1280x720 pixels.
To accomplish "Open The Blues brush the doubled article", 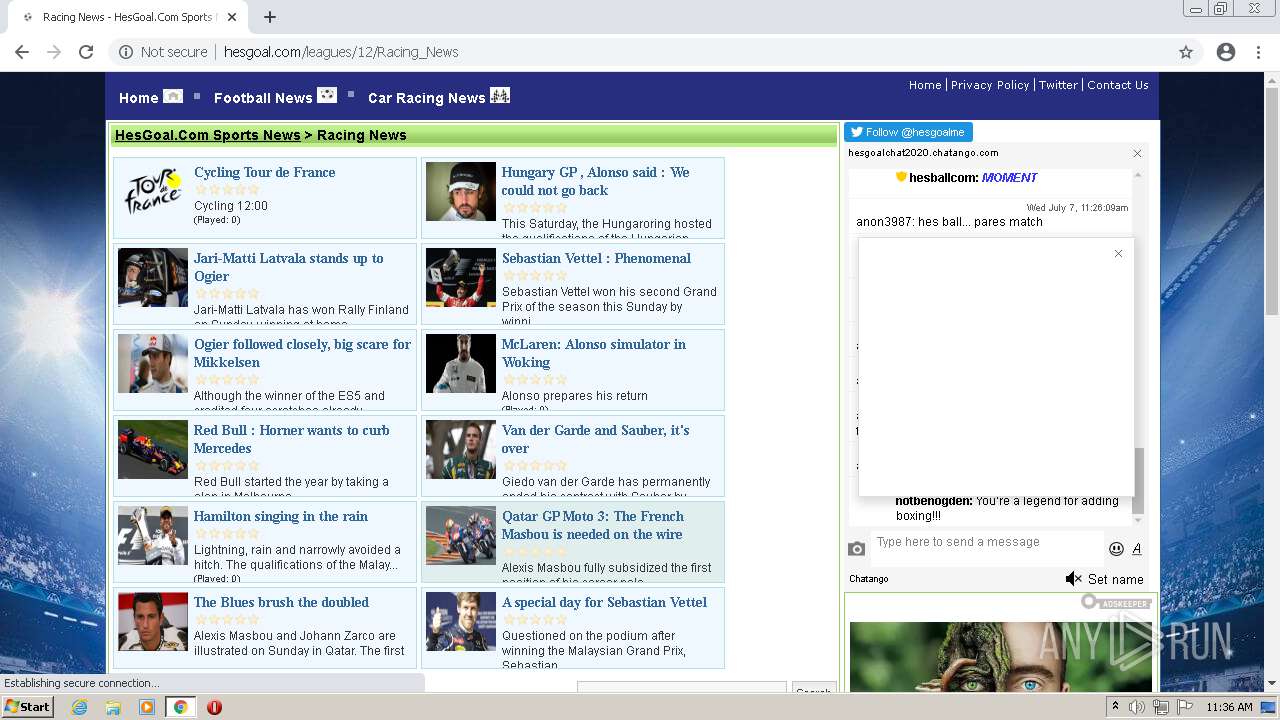I will click(281, 602).
